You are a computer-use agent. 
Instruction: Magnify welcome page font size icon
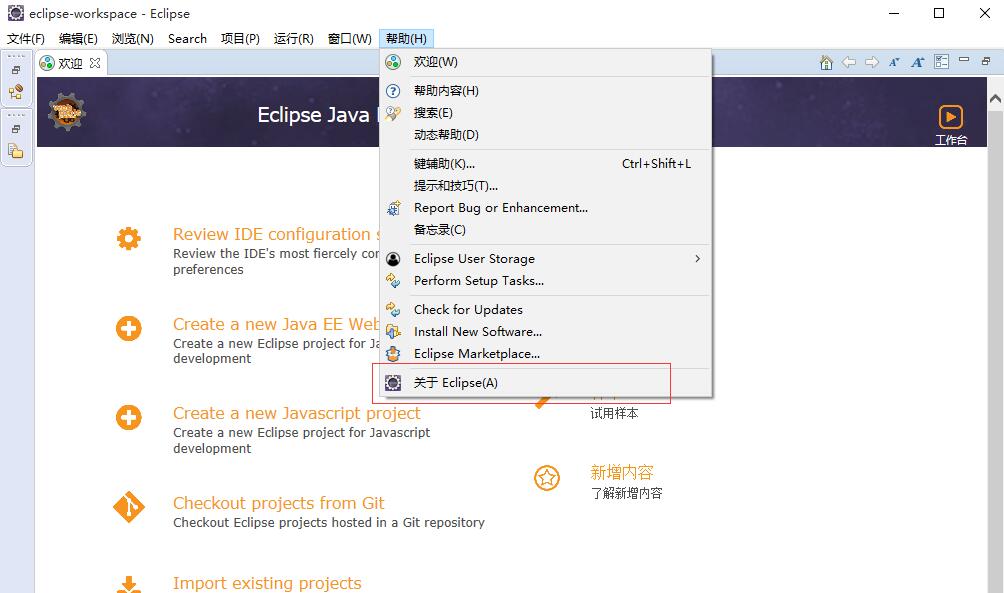click(918, 62)
